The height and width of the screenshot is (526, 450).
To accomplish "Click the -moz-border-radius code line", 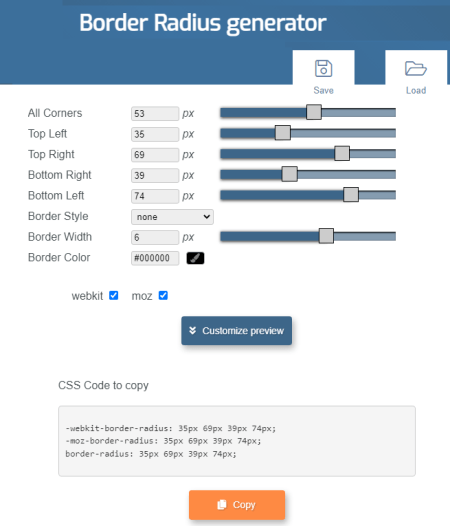I will tap(163, 441).
